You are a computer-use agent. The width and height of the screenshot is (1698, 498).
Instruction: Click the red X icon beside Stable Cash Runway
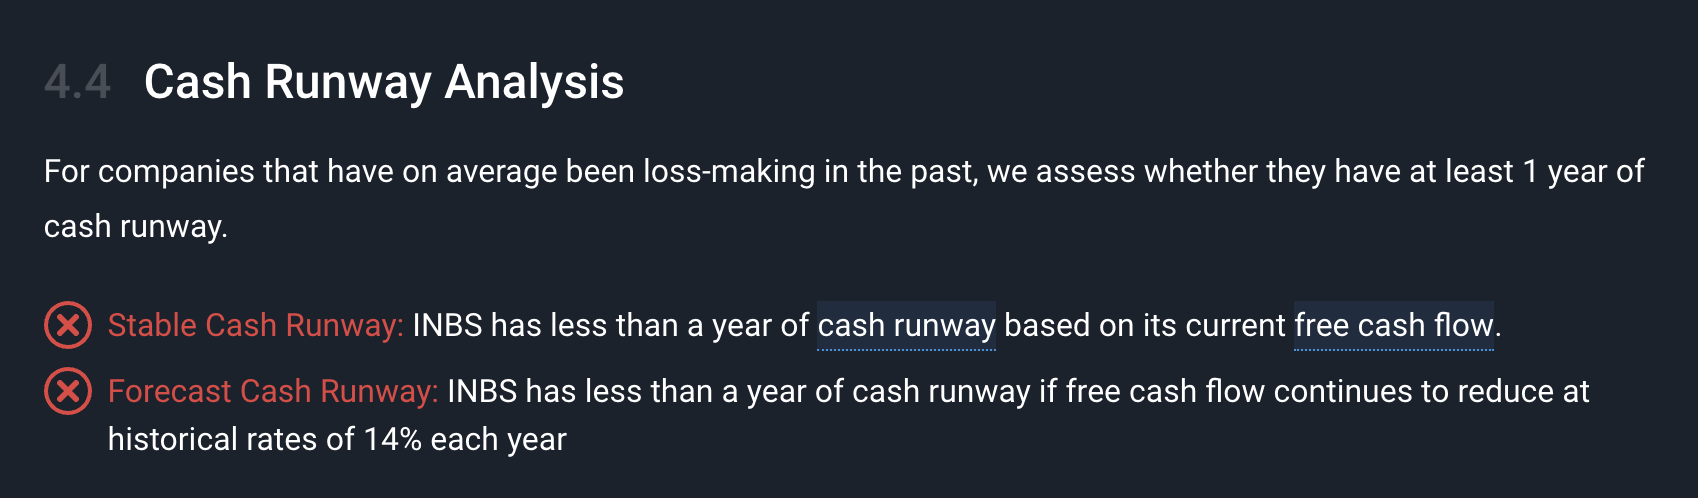(x=68, y=325)
